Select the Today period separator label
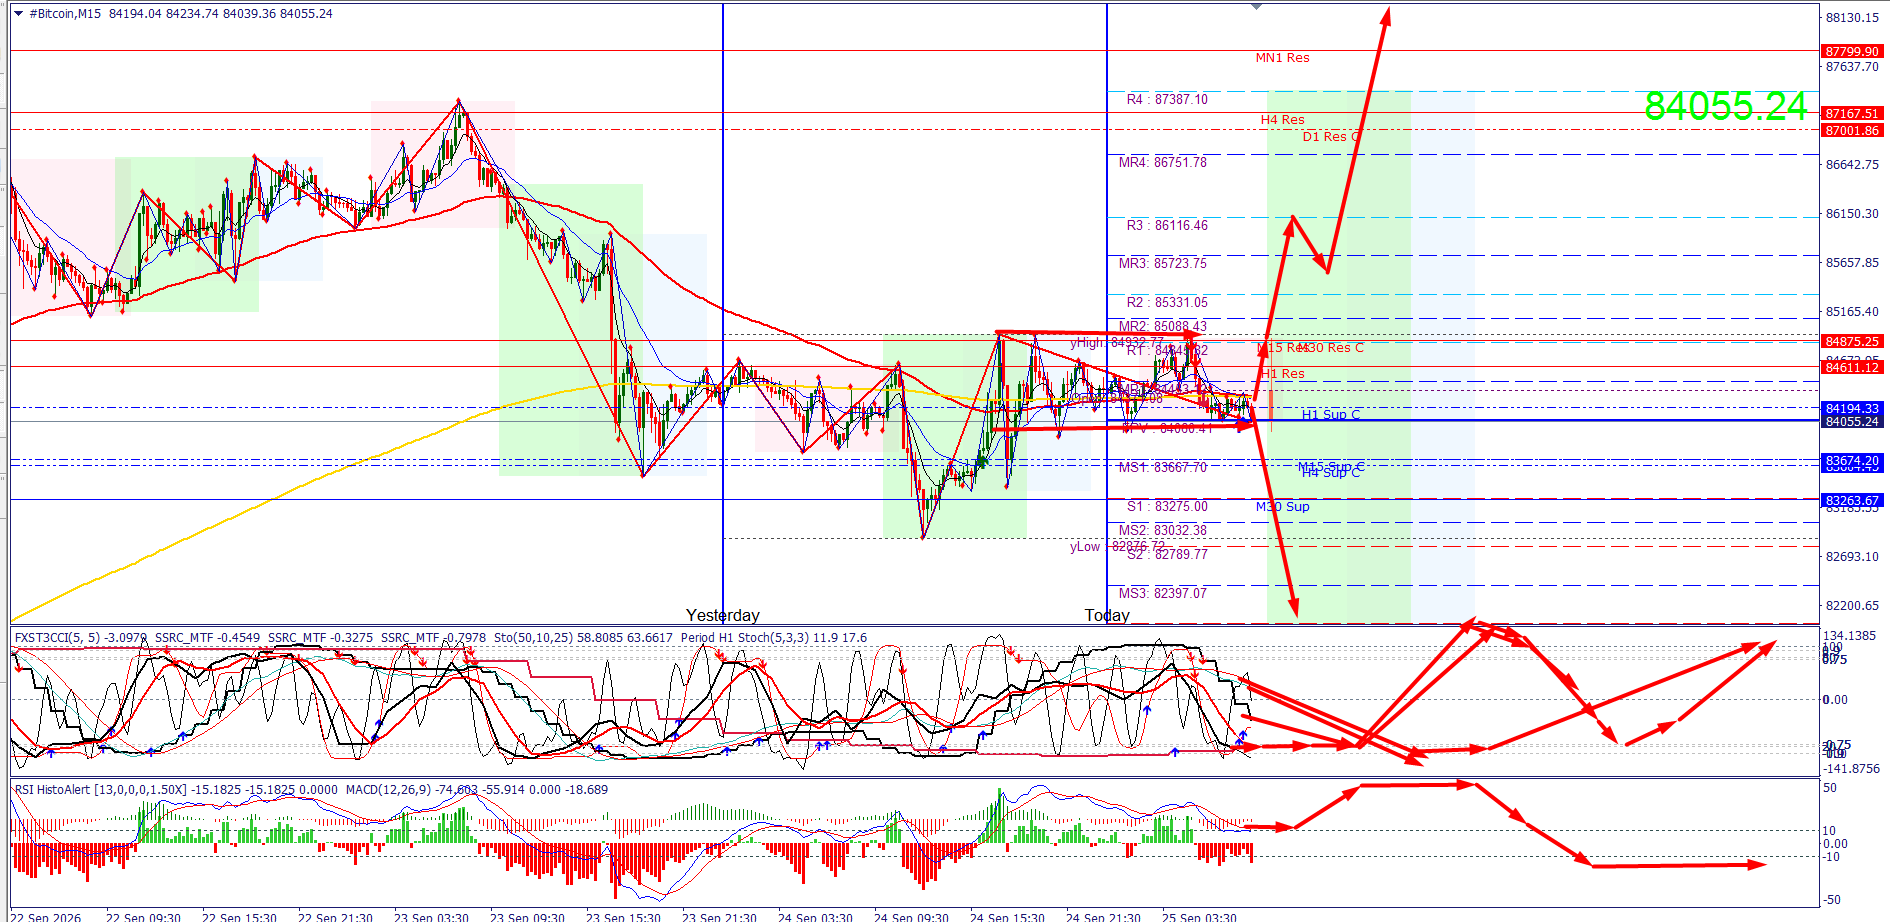The width and height of the screenshot is (1890, 922). coord(1107,615)
